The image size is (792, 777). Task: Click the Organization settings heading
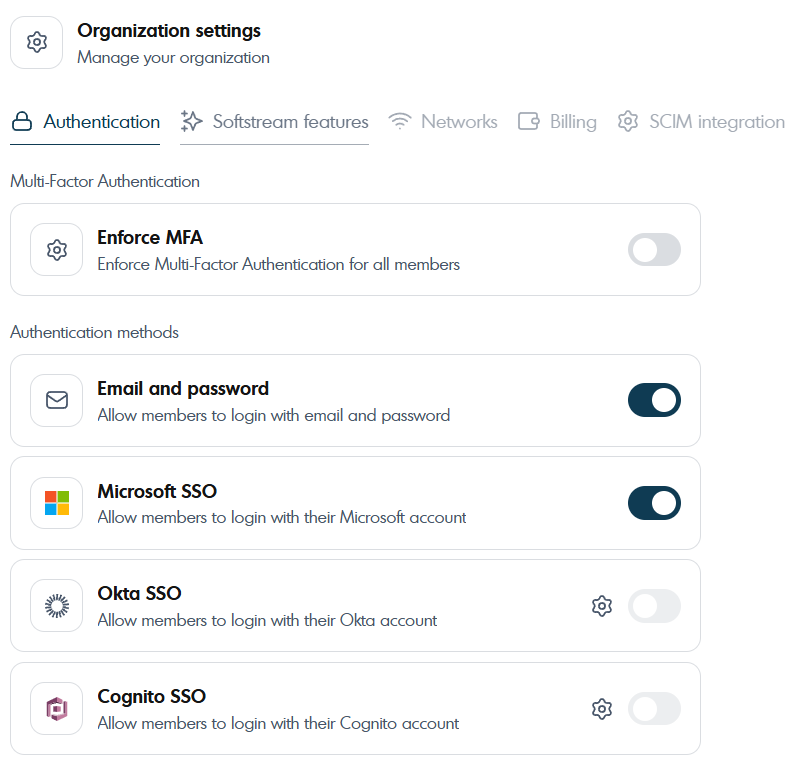tap(169, 31)
